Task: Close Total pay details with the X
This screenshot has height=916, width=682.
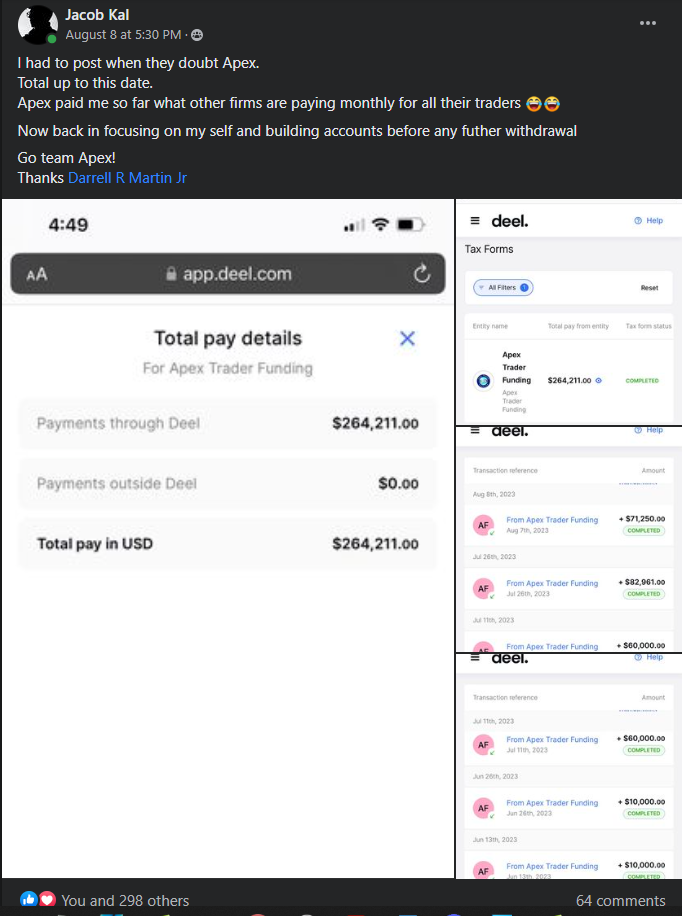Action: tap(407, 338)
